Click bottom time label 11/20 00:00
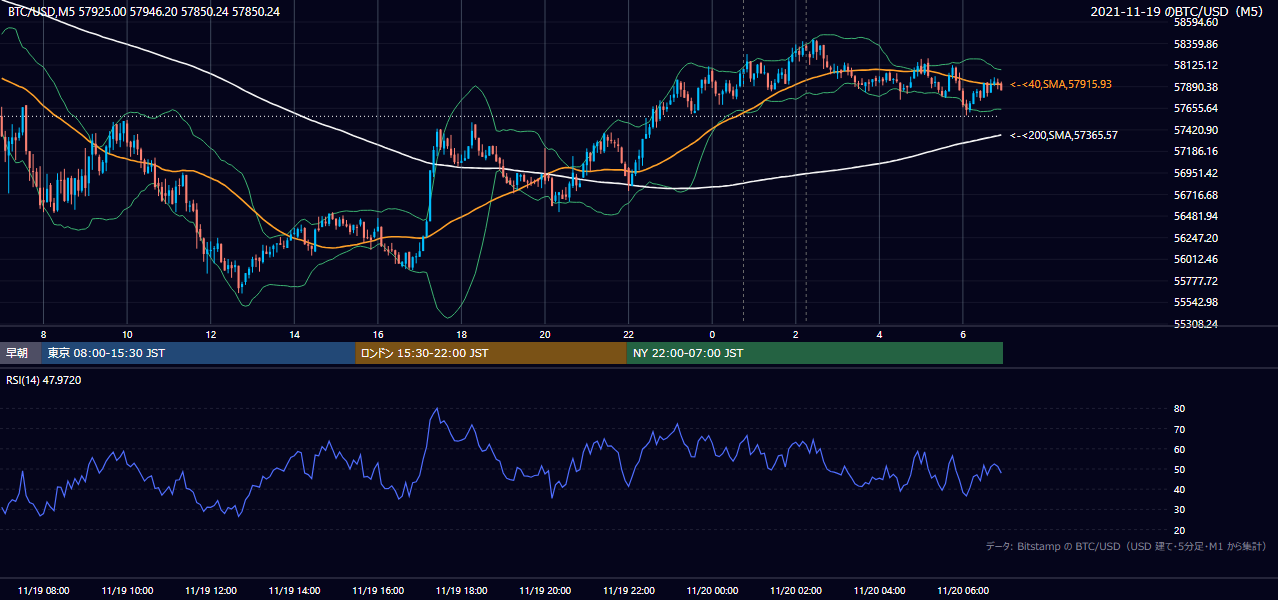This screenshot has width=1278, height=600. click(x=712, y=591)
